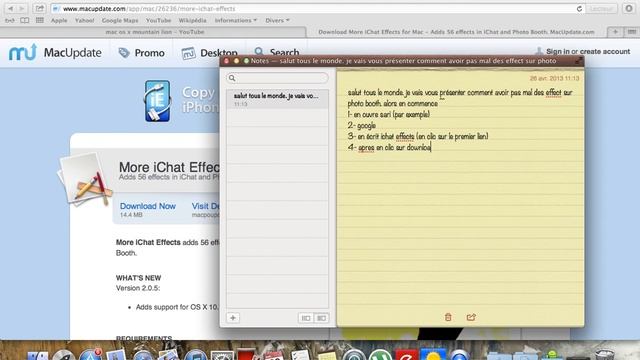Click Sign in or create account
This screenshot has height=360, width=640.
tap(588, 51)
